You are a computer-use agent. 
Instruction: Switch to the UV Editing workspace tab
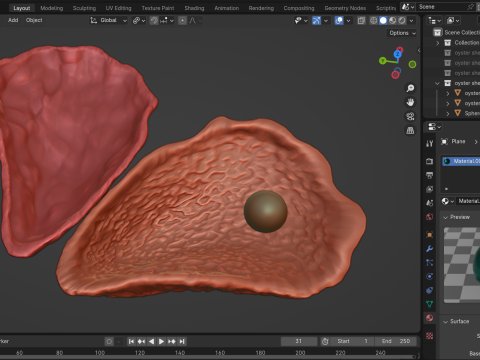118,8
